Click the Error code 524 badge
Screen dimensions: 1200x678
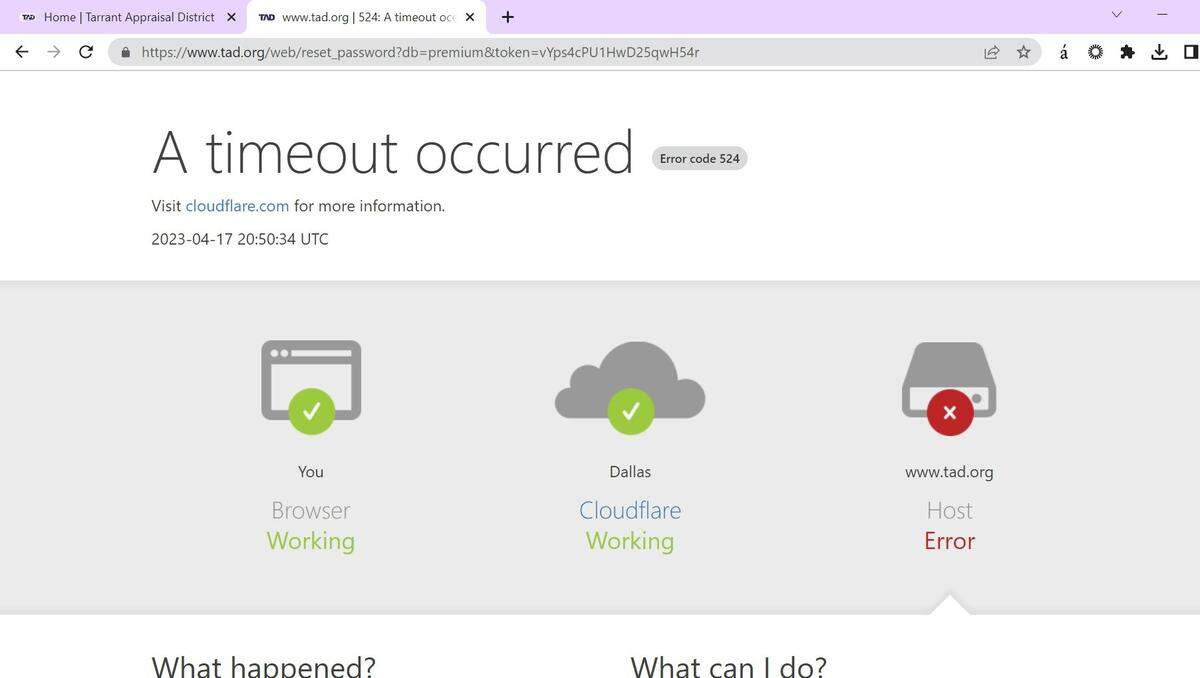(700, 158)
